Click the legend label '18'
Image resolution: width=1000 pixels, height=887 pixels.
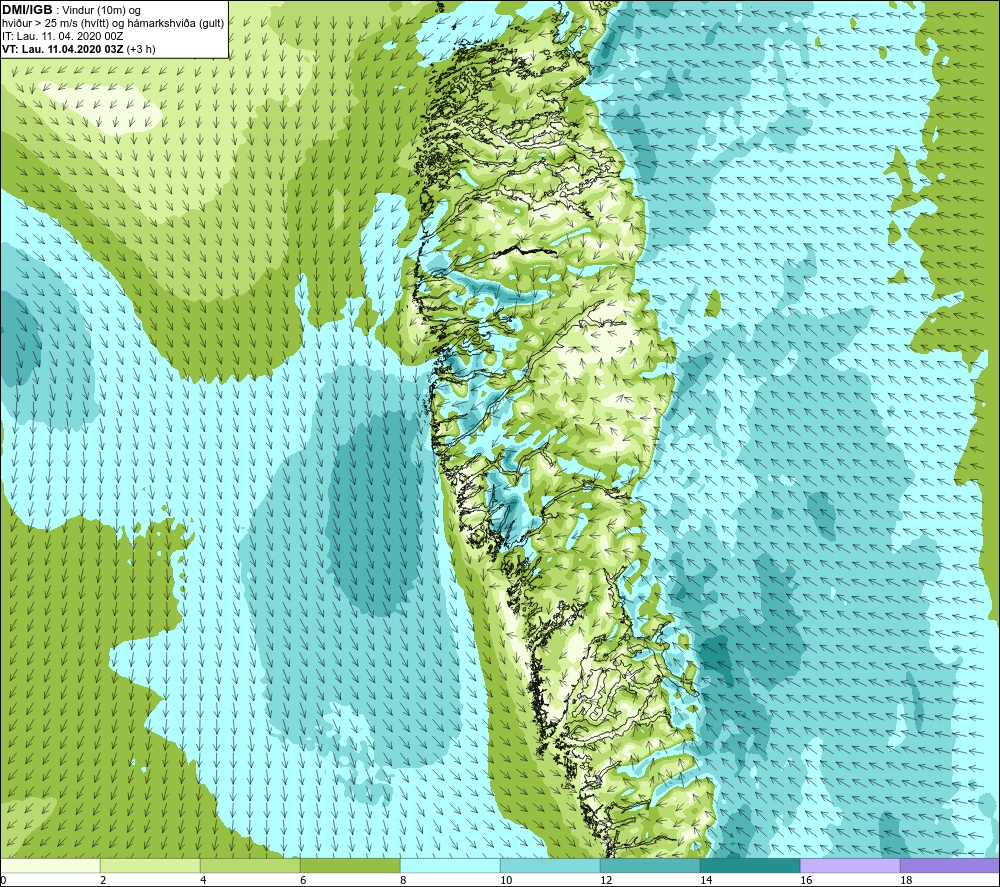[x=906, y=880]
